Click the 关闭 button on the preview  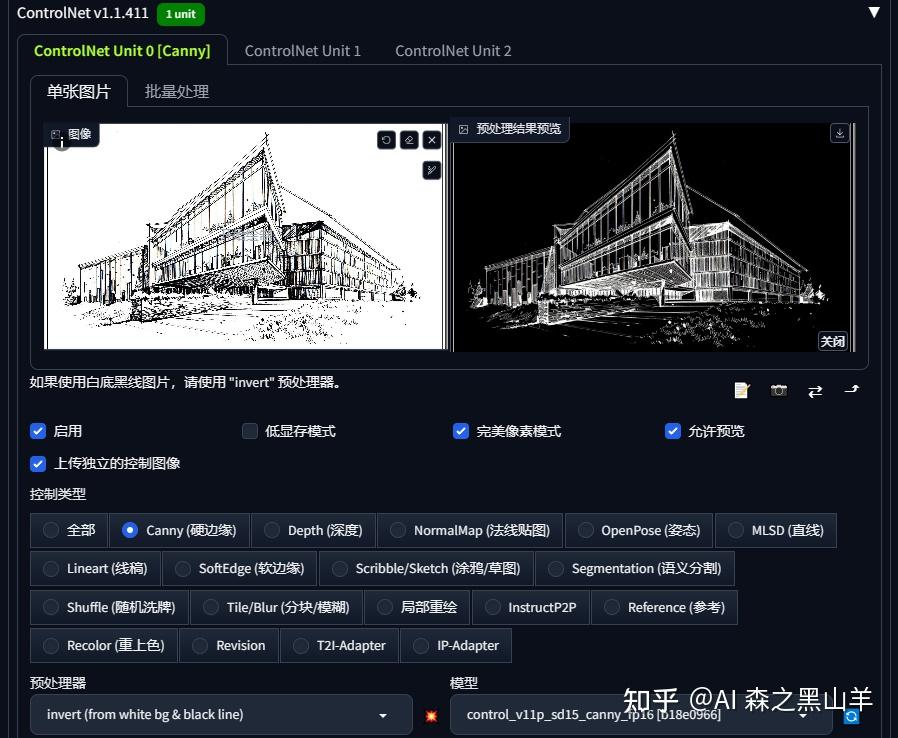click(832, 341)
